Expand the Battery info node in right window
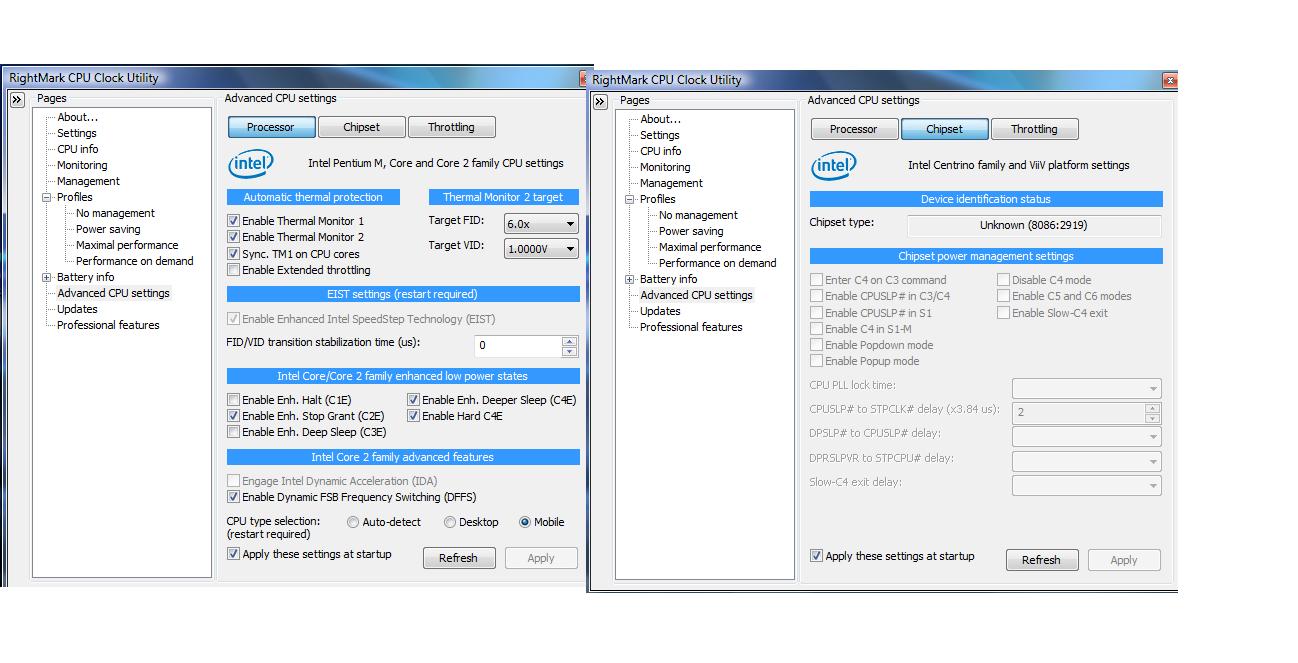1298x663 pixels. [629, 279]
